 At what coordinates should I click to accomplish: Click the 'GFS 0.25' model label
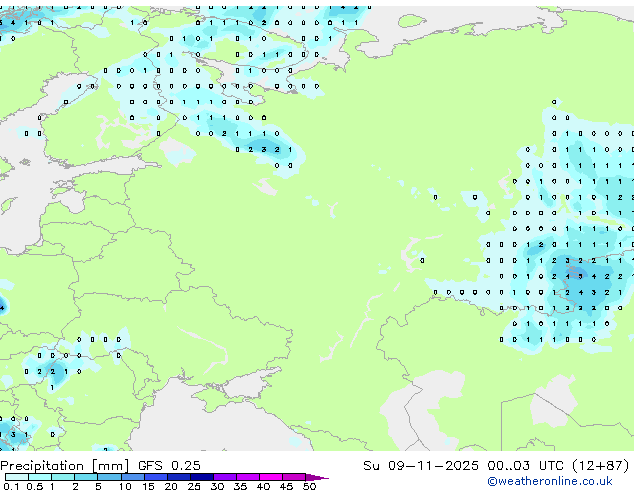[x=169, y=466]
